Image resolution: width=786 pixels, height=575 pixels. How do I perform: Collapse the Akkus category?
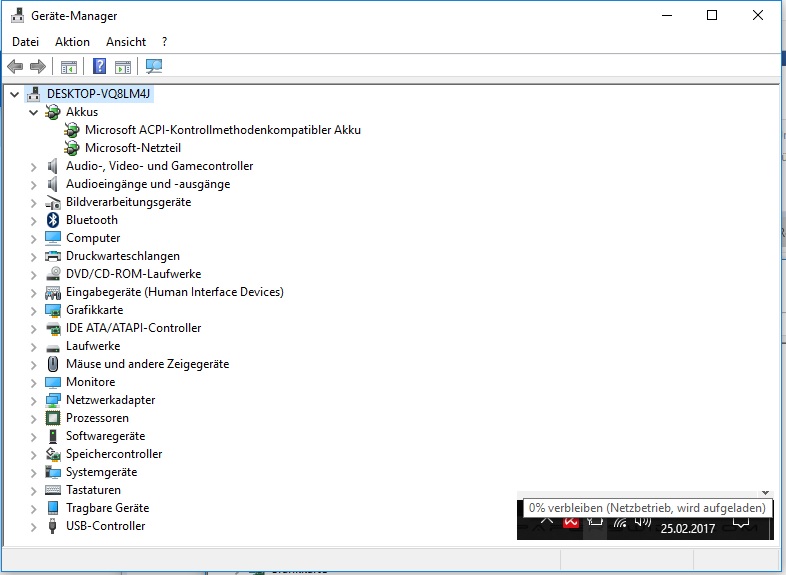pyautogui.click(x=34, y=112)
